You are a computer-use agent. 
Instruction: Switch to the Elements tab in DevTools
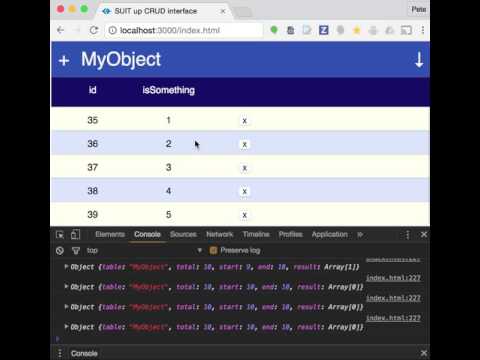[x=110, y=234]
